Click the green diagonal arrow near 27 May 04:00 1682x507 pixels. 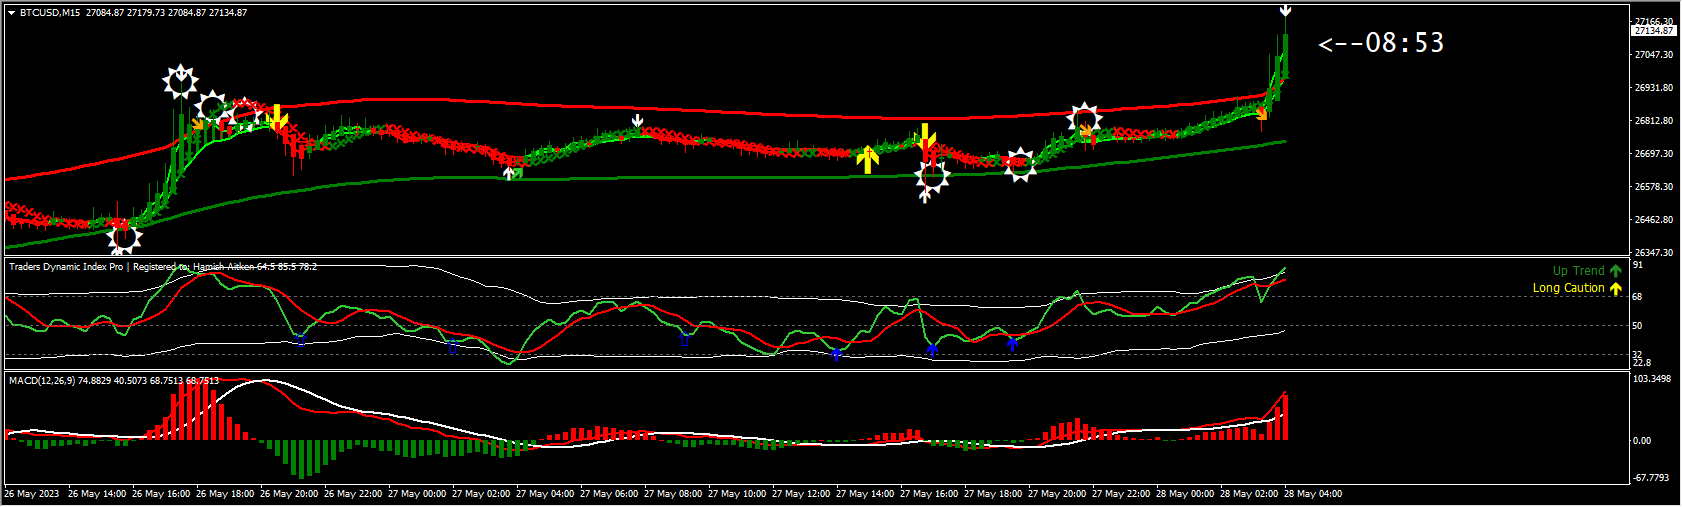tap(517, 173)
